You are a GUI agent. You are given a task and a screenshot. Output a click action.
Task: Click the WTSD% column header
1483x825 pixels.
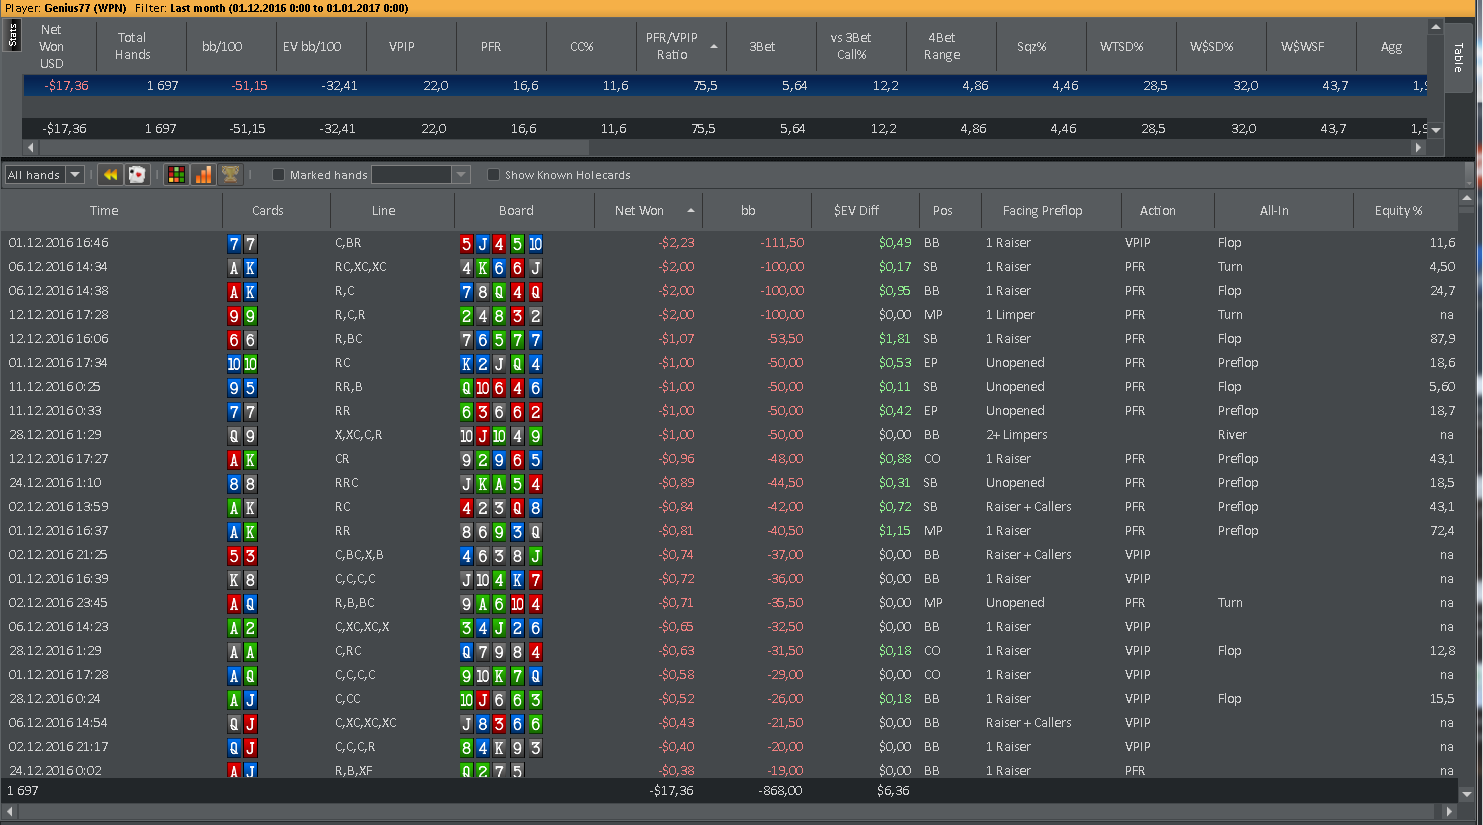click(1122, 46)
